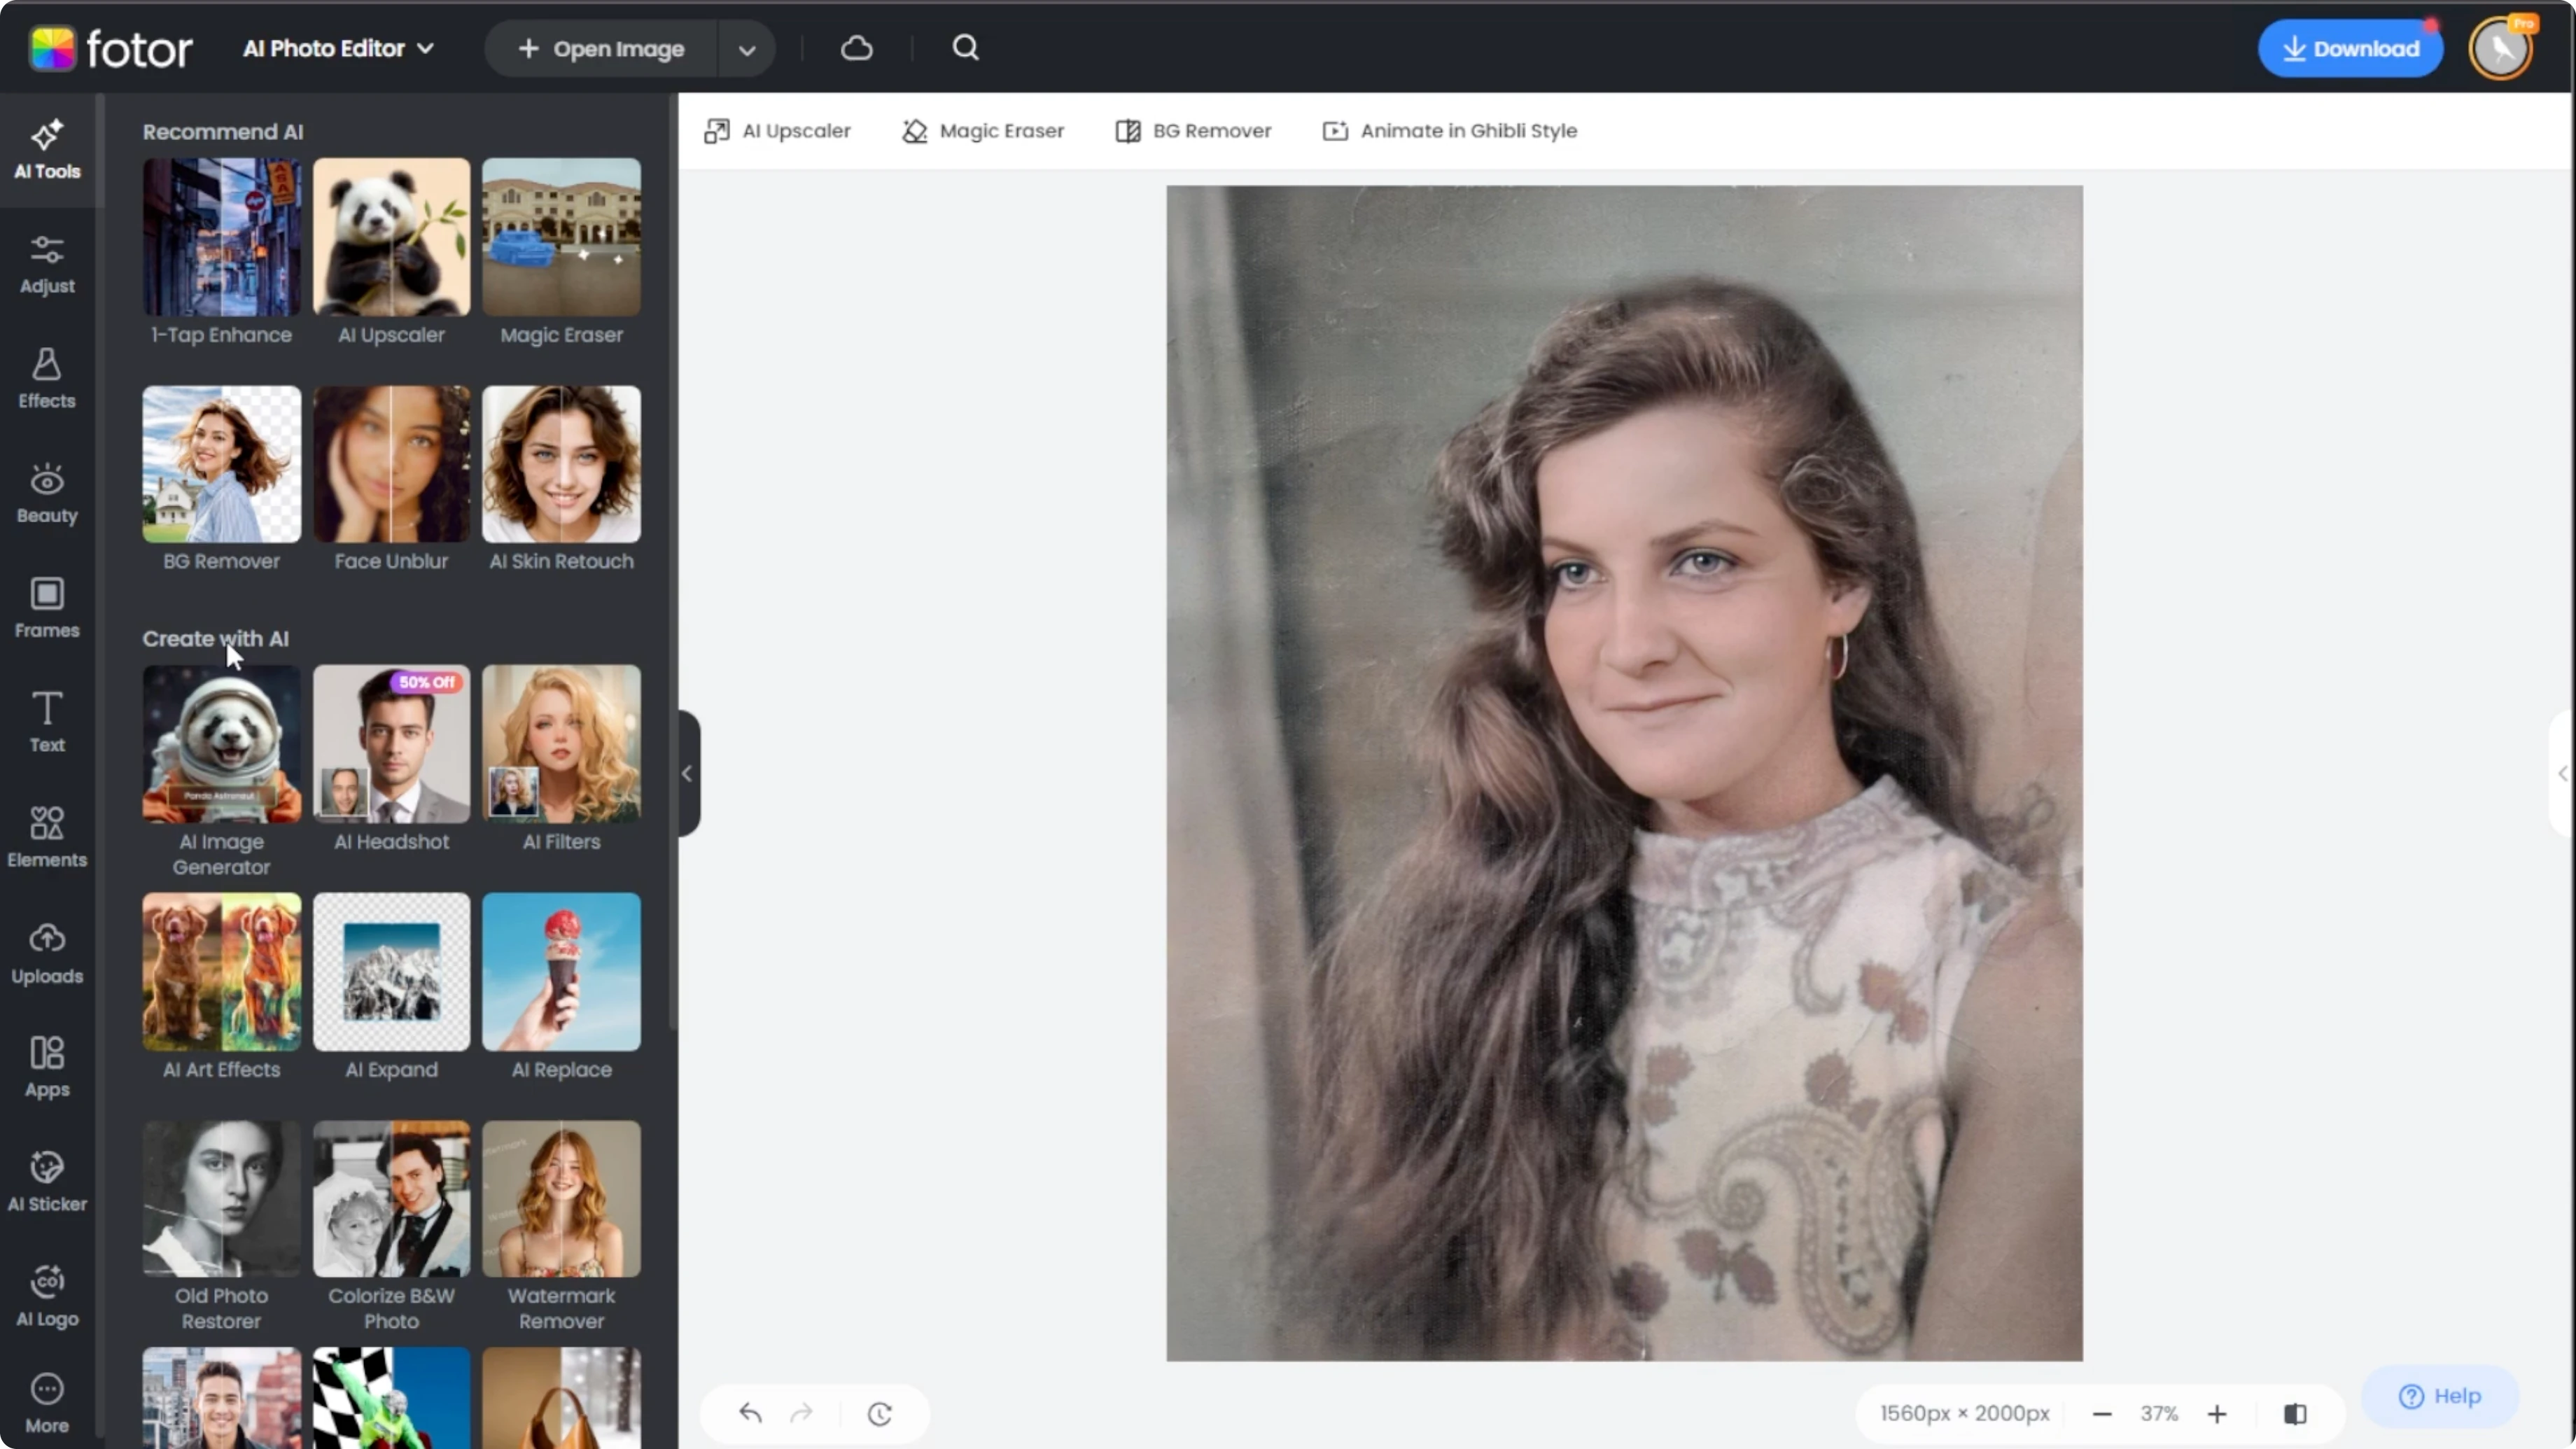Expand the AI Photo Editor dropdown

point(338,48)
